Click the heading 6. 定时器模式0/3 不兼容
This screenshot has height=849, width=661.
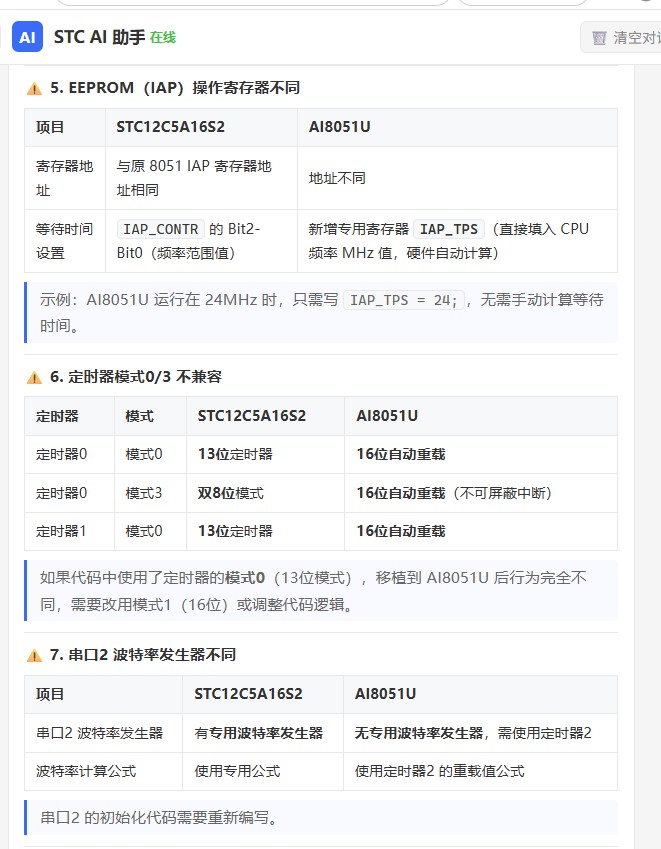pos(136,377)
